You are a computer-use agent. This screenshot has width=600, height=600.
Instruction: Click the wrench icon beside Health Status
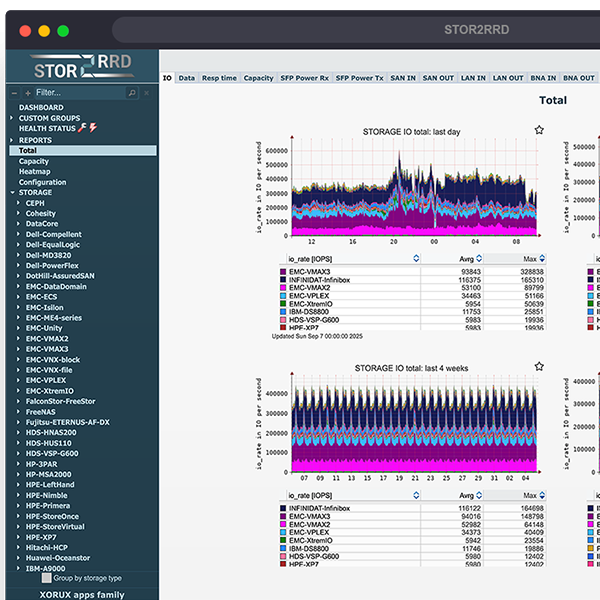coord(83,129)
